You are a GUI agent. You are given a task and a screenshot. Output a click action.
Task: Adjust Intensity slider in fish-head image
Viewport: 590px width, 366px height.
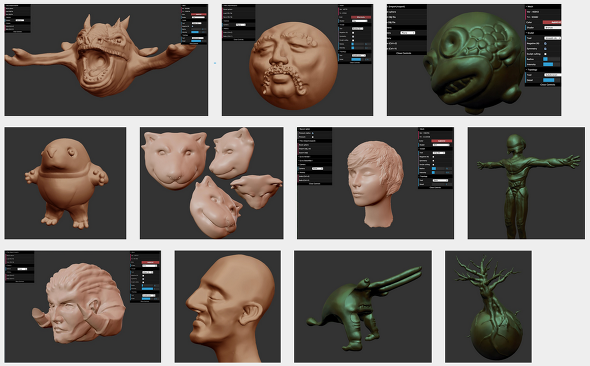point(551,64)
